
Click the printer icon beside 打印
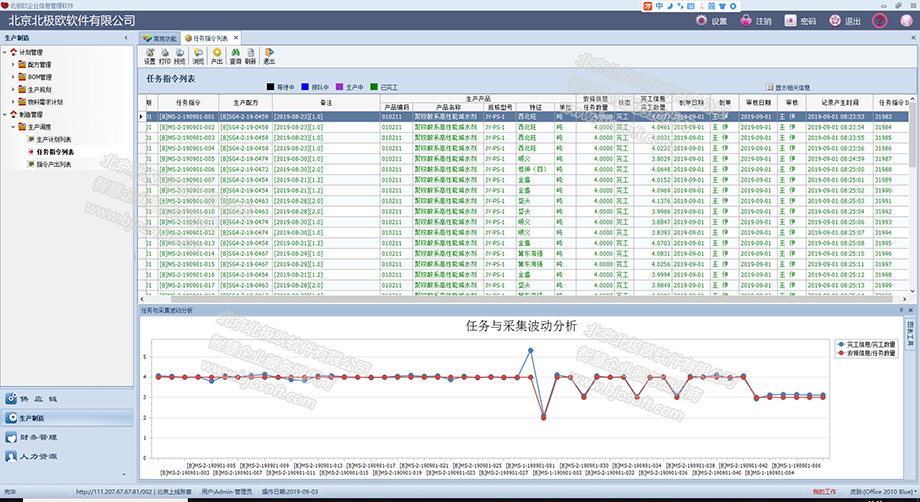(180, 56)
